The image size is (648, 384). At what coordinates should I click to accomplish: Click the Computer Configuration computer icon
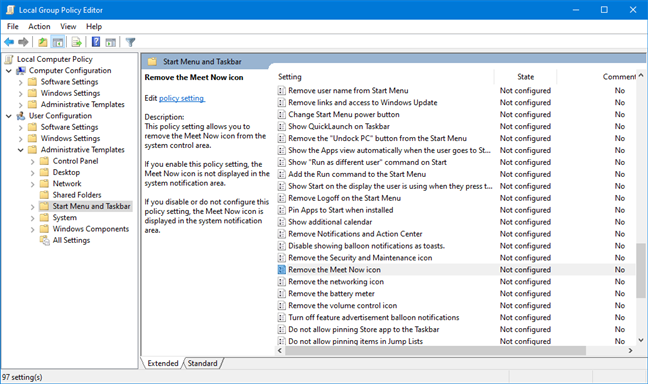(x=21, y=71)
